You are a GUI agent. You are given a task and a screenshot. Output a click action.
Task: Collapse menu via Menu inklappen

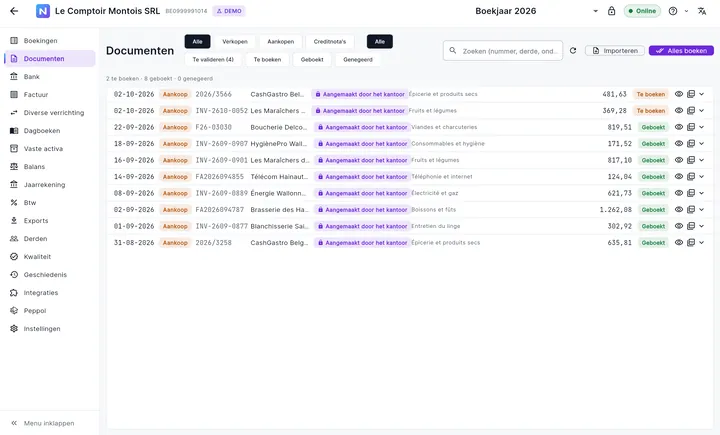point(42,424)
